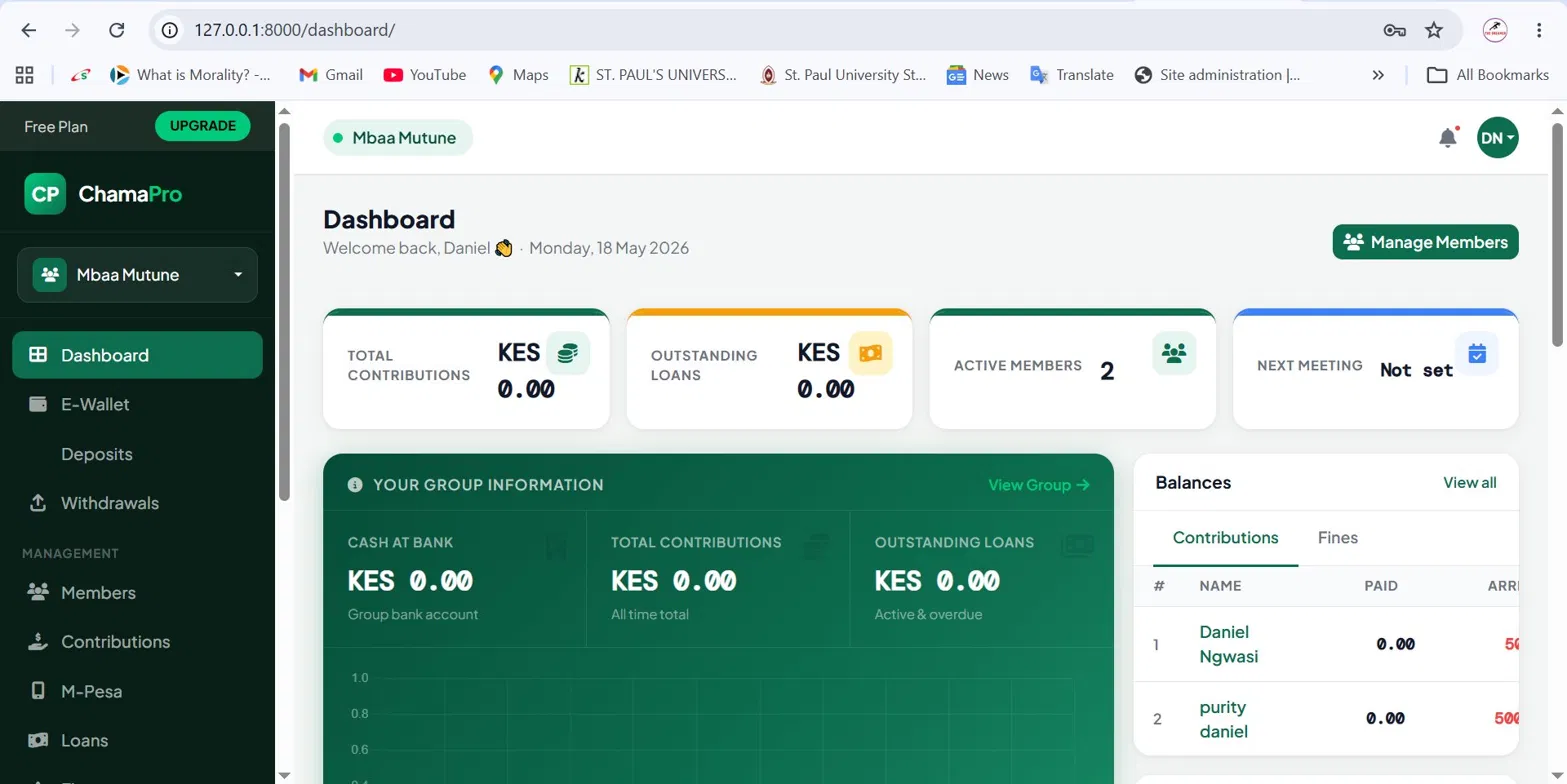Click the NAME column header
The image size is (1567, 784).
(1220, 586)
